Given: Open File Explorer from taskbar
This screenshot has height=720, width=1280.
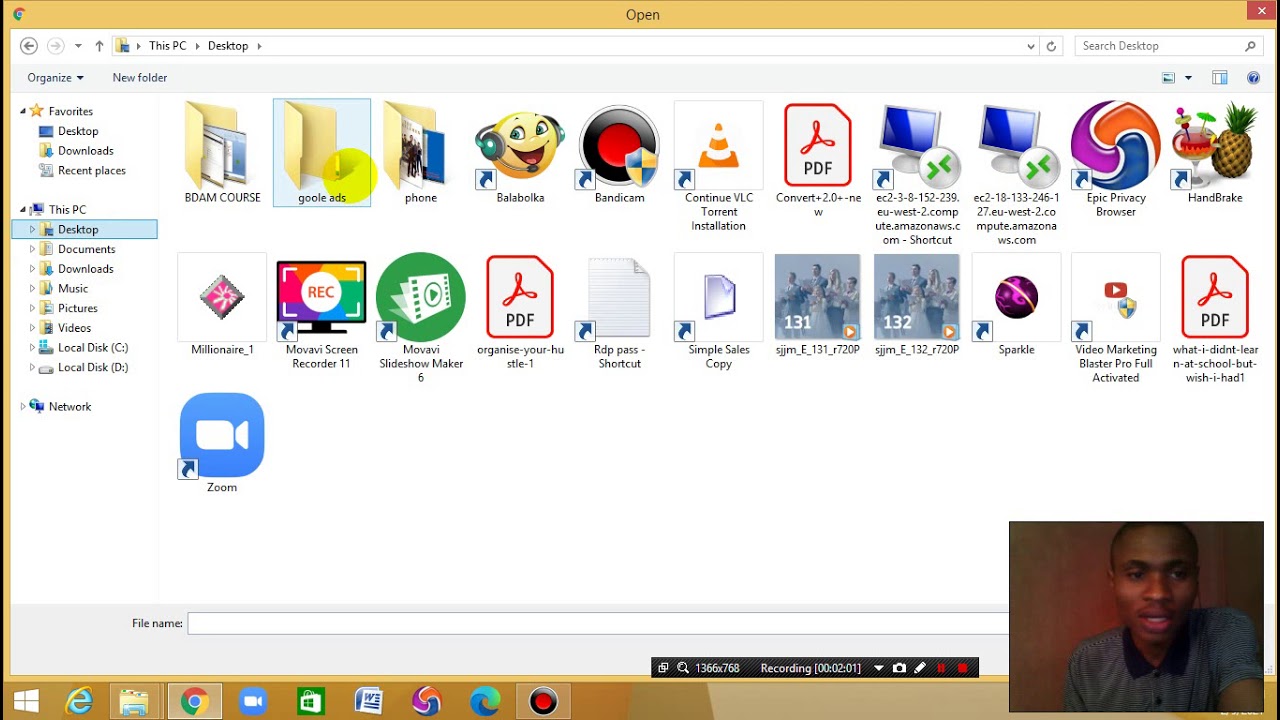Looking at the screenshot, I should tap(134, 702).
